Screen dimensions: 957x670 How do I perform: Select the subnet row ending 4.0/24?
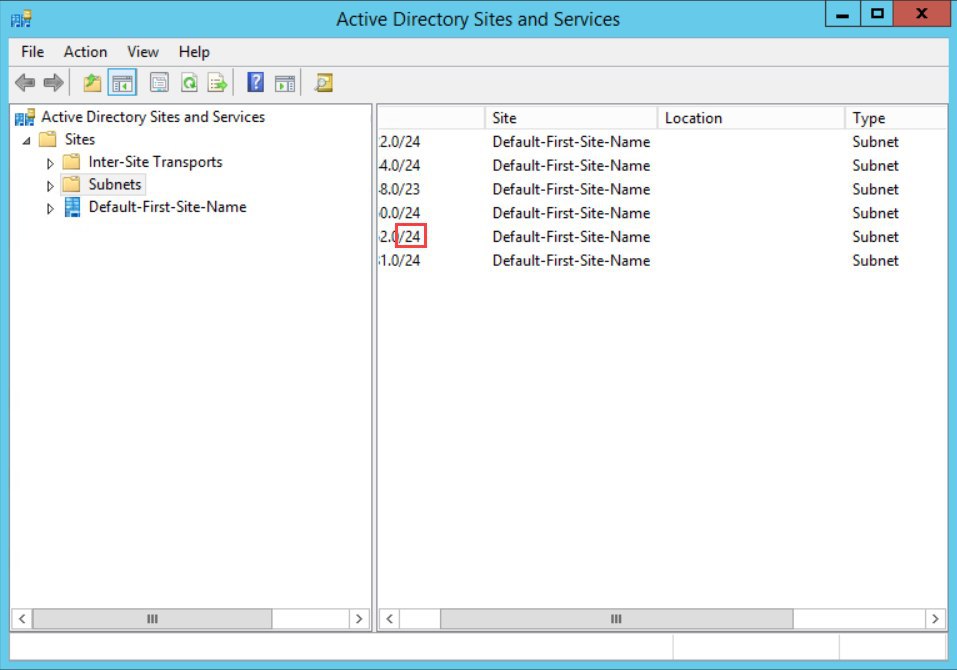(662, 165)
